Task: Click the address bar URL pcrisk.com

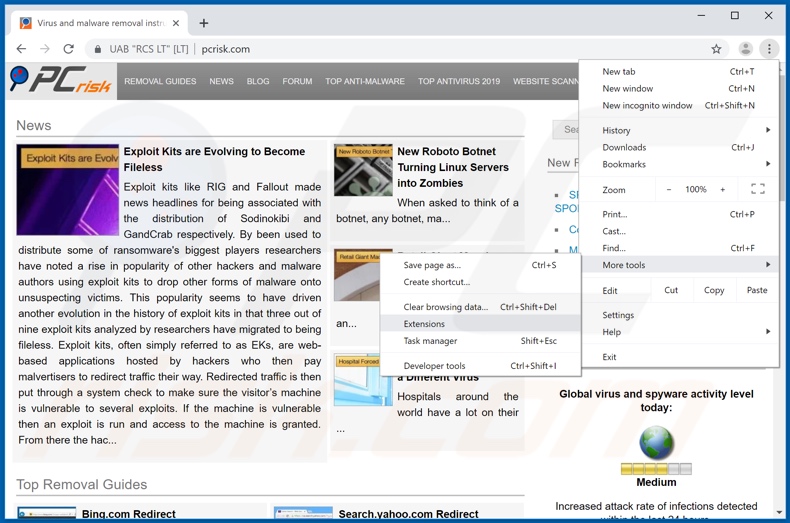Action: coord(226,49)
